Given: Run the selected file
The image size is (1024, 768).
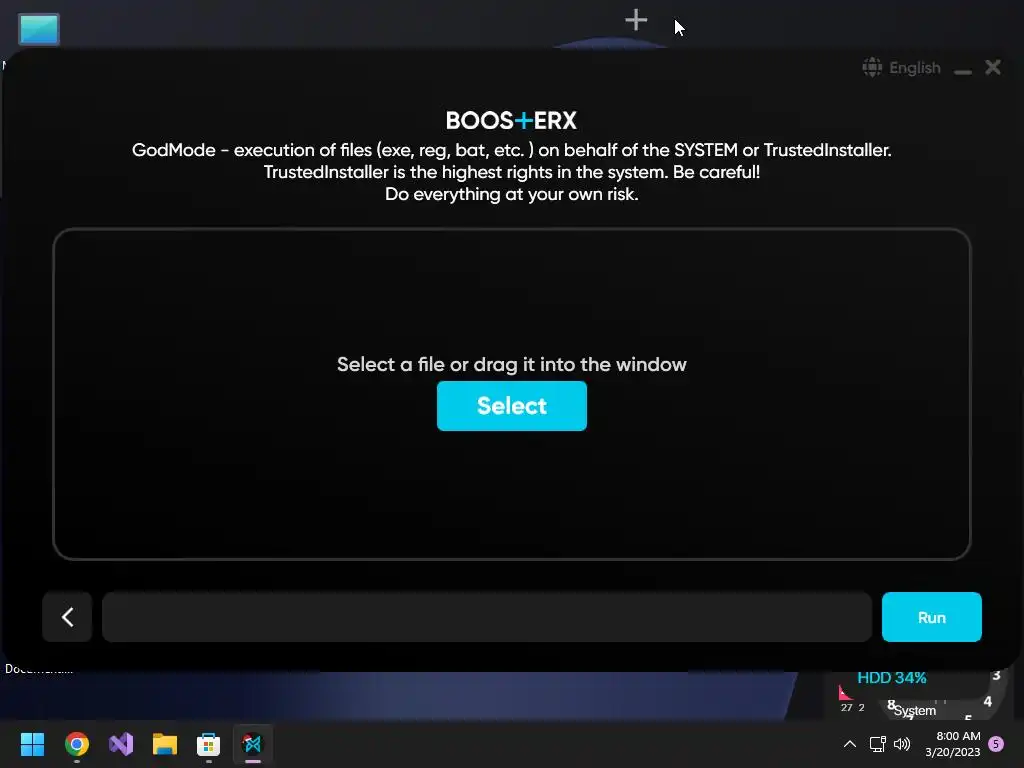Looking at the screenshot, I should 931,617.
